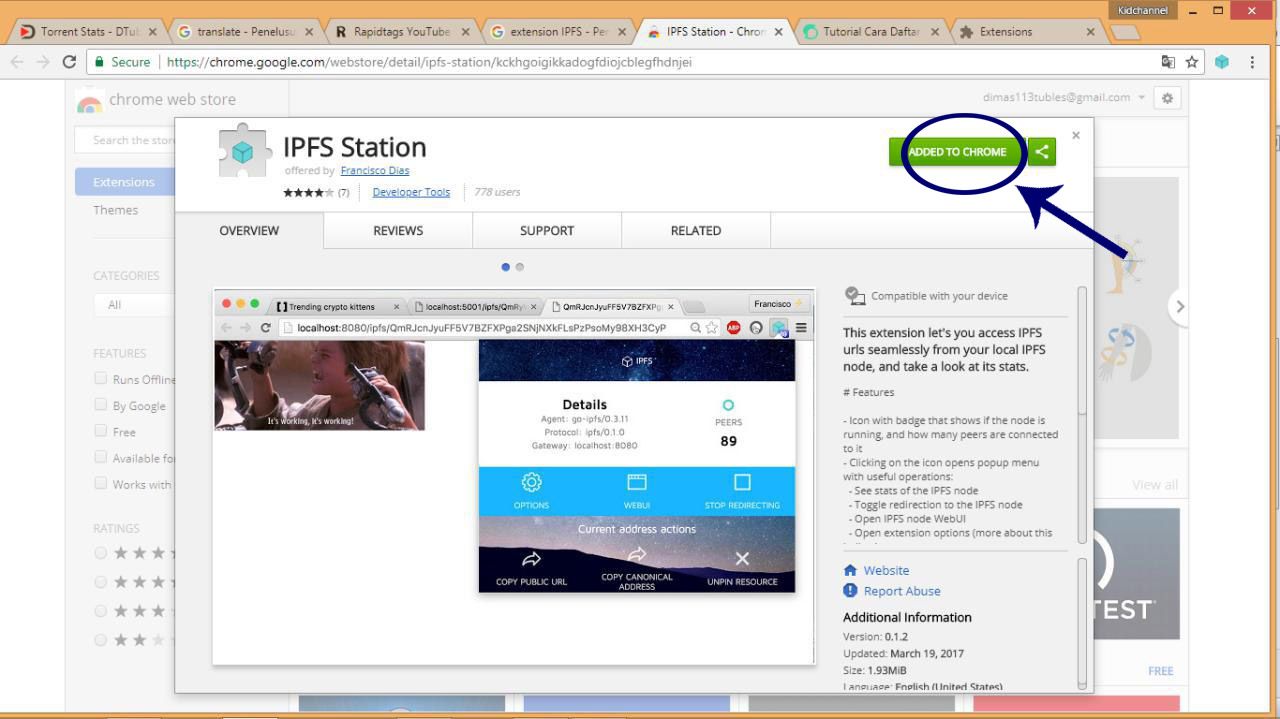
Task: Switch to the translate - Penelusuran tab
Action: (245, 32)
